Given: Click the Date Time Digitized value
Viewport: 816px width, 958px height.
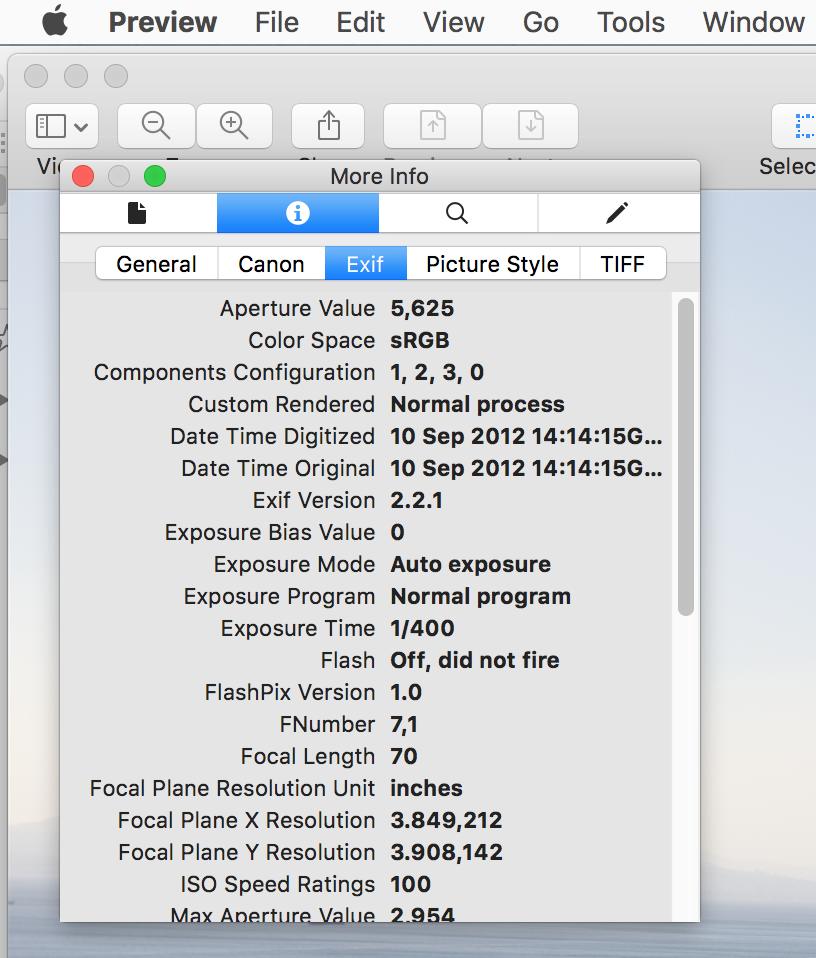Looking at the screenshot, I should coord(526,436).
